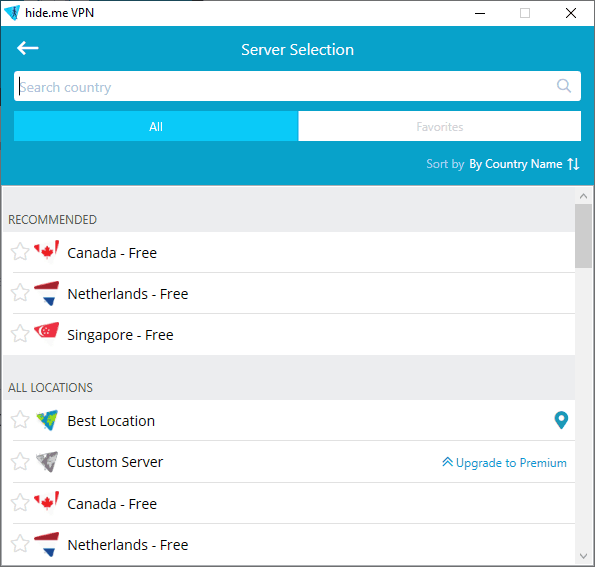Click the magnifying glass search icon

[564, 86]
